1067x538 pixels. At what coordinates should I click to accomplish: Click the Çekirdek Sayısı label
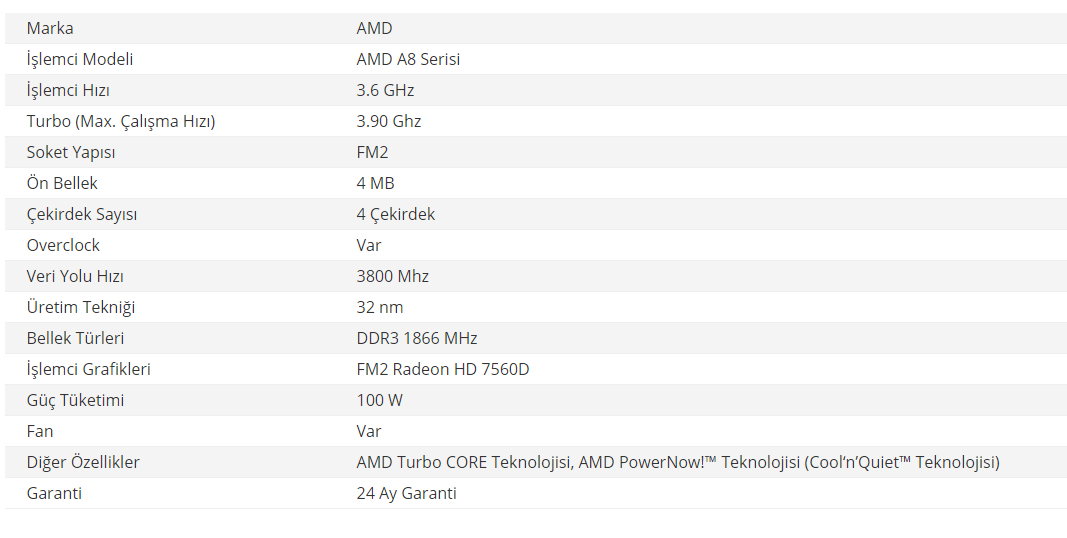[x=82, y=214]
